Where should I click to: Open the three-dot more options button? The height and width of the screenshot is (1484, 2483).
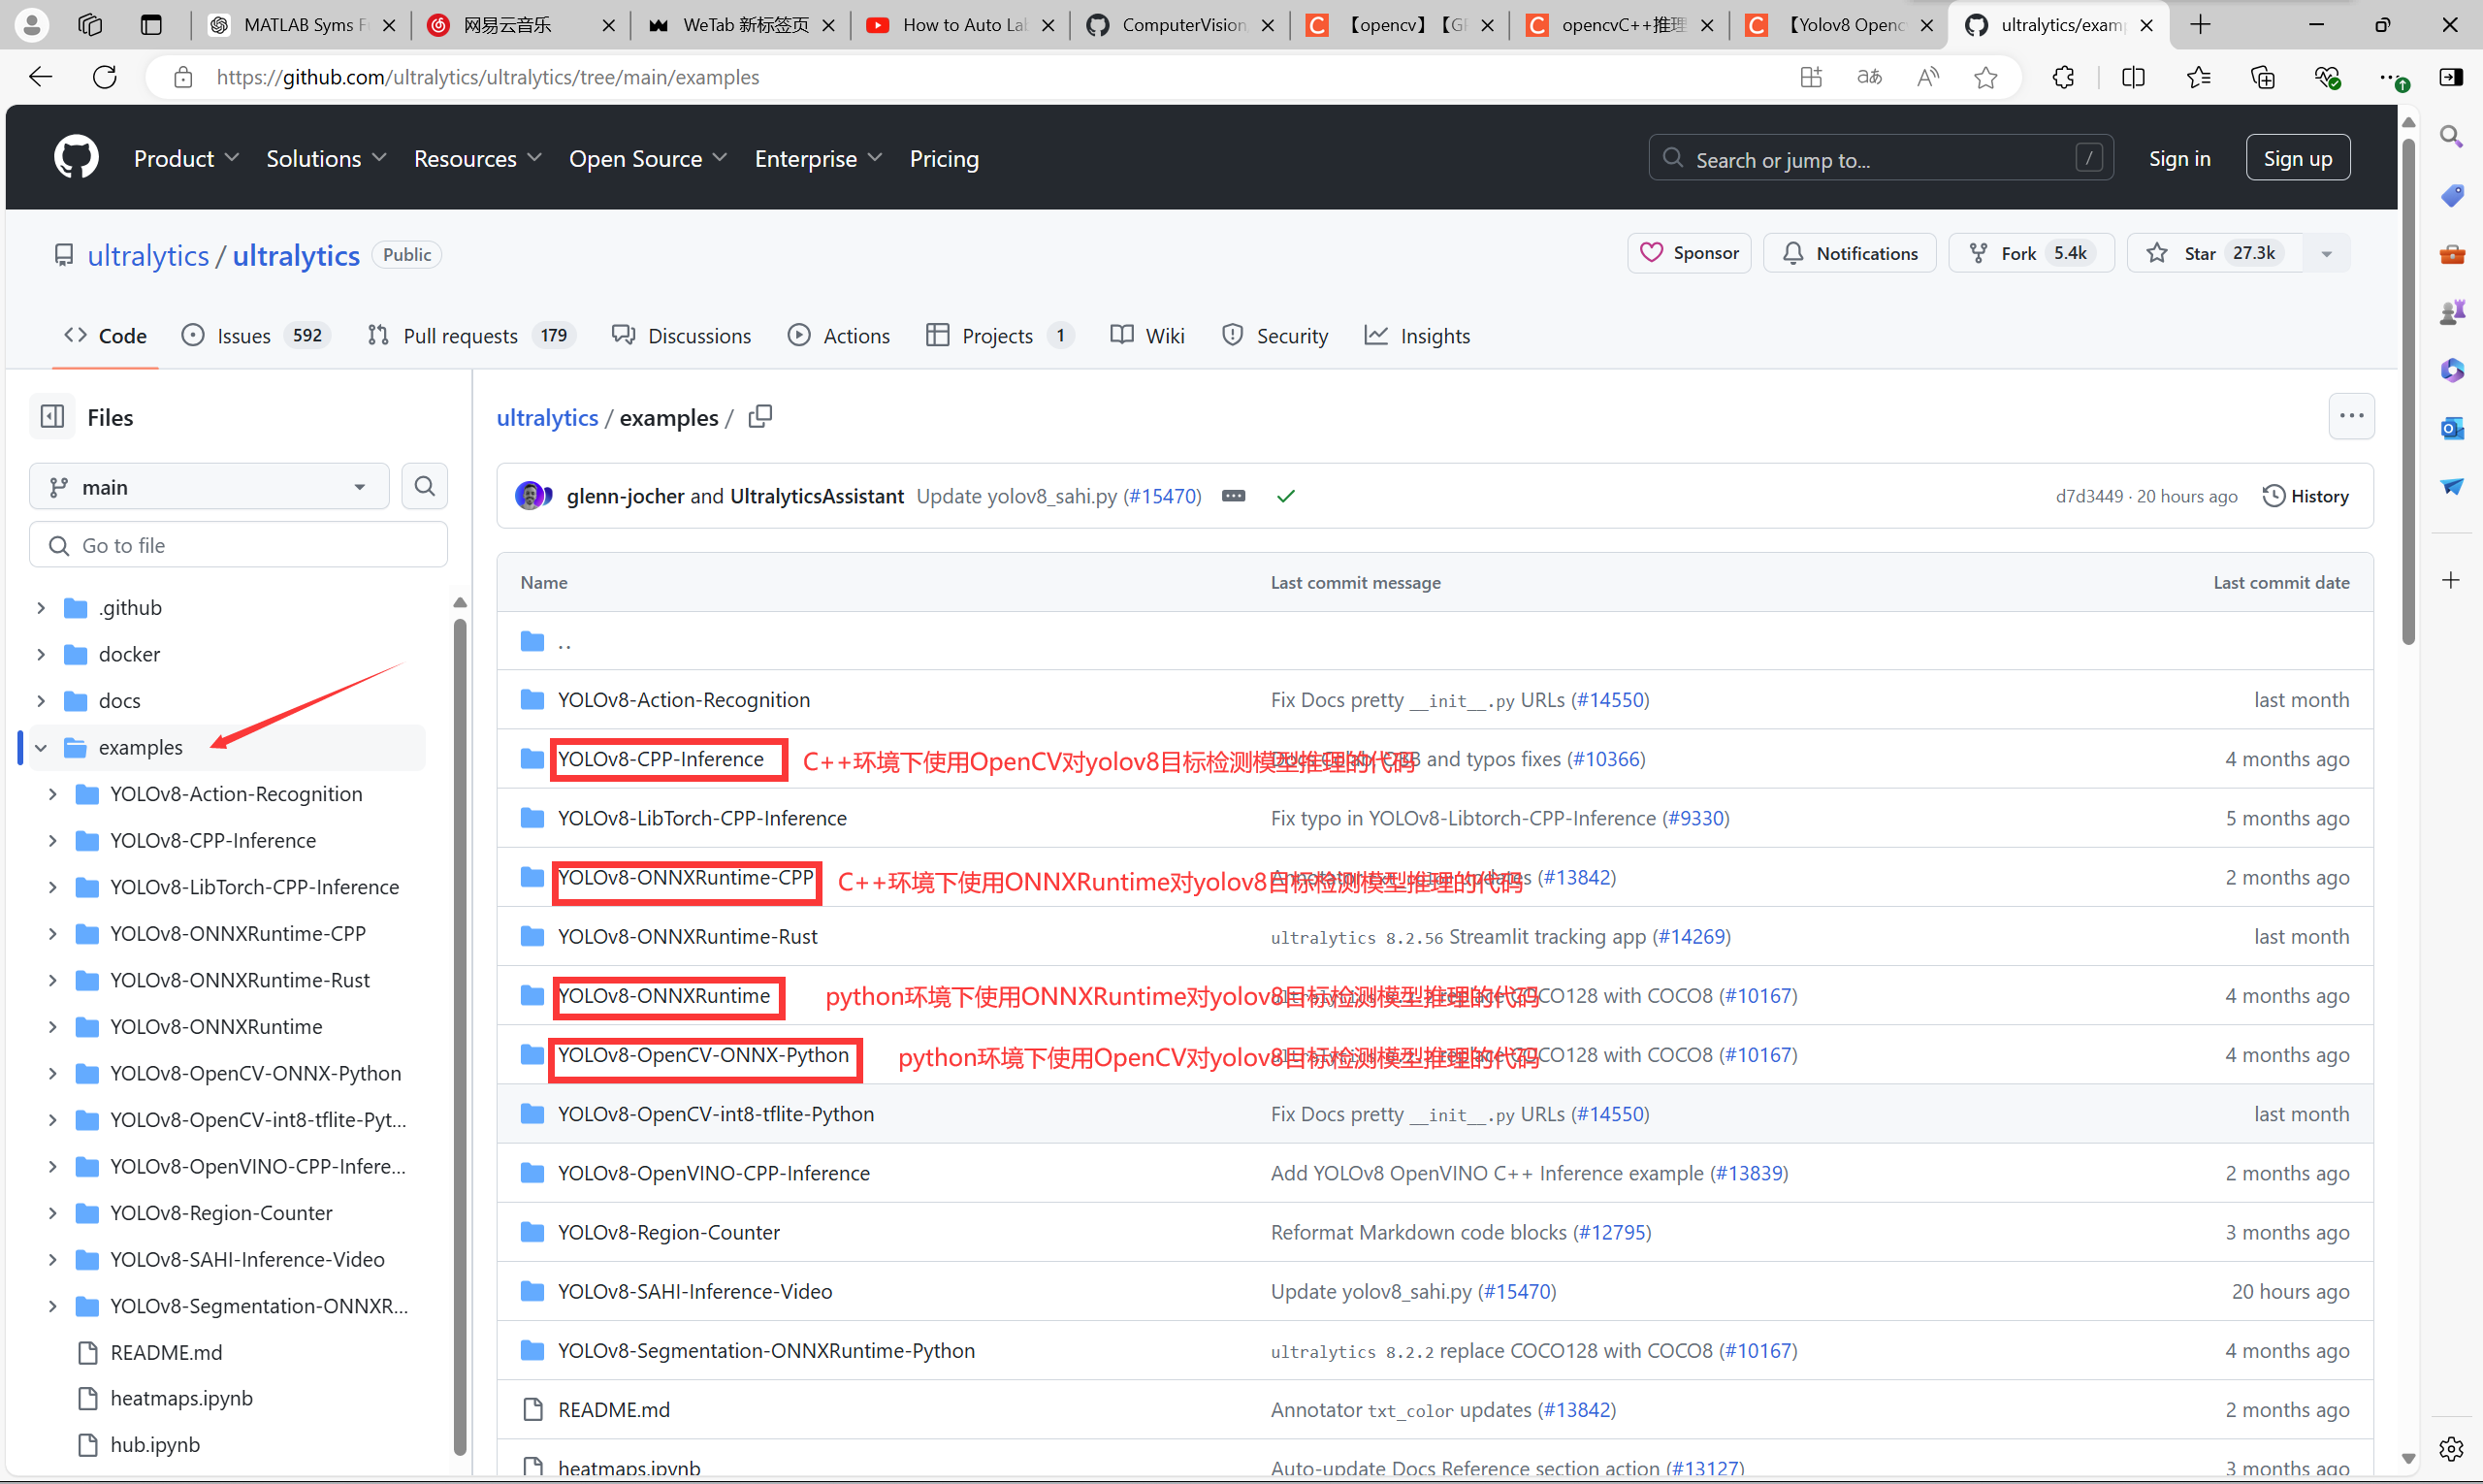pos(2351,416)
